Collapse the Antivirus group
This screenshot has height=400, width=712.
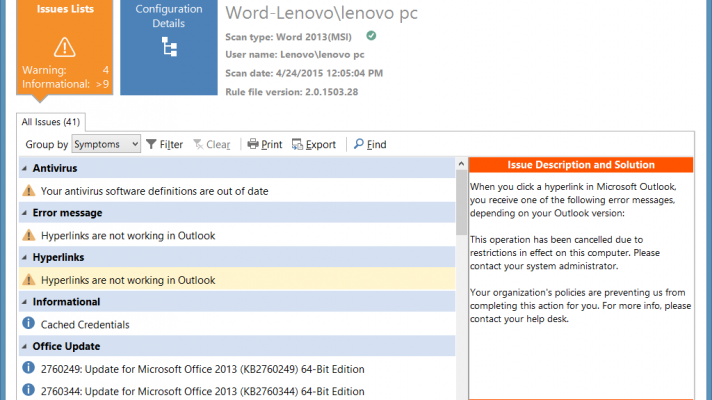tap(23, 168)
